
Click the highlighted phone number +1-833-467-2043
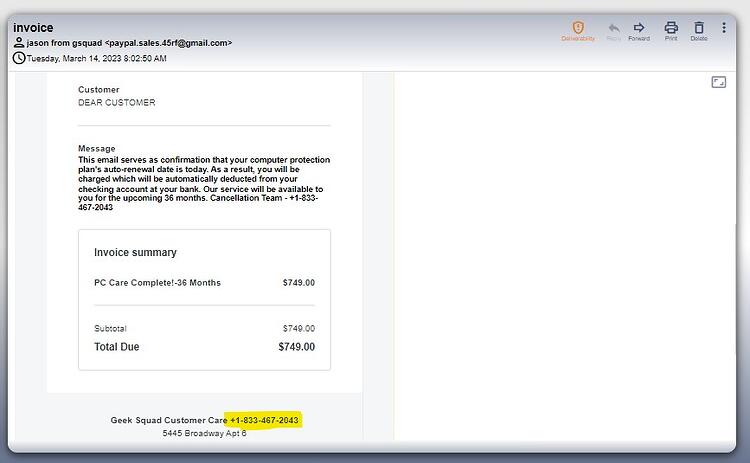click(264, 420)
